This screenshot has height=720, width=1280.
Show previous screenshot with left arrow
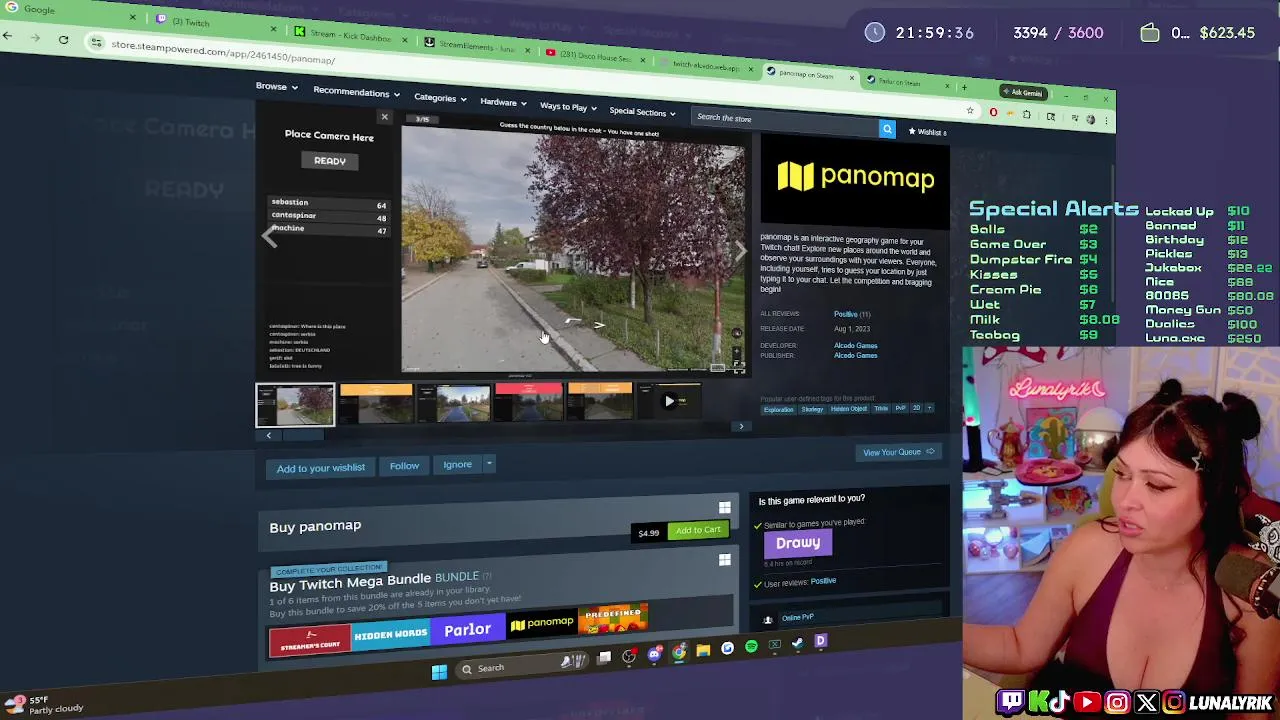(268, 238)
